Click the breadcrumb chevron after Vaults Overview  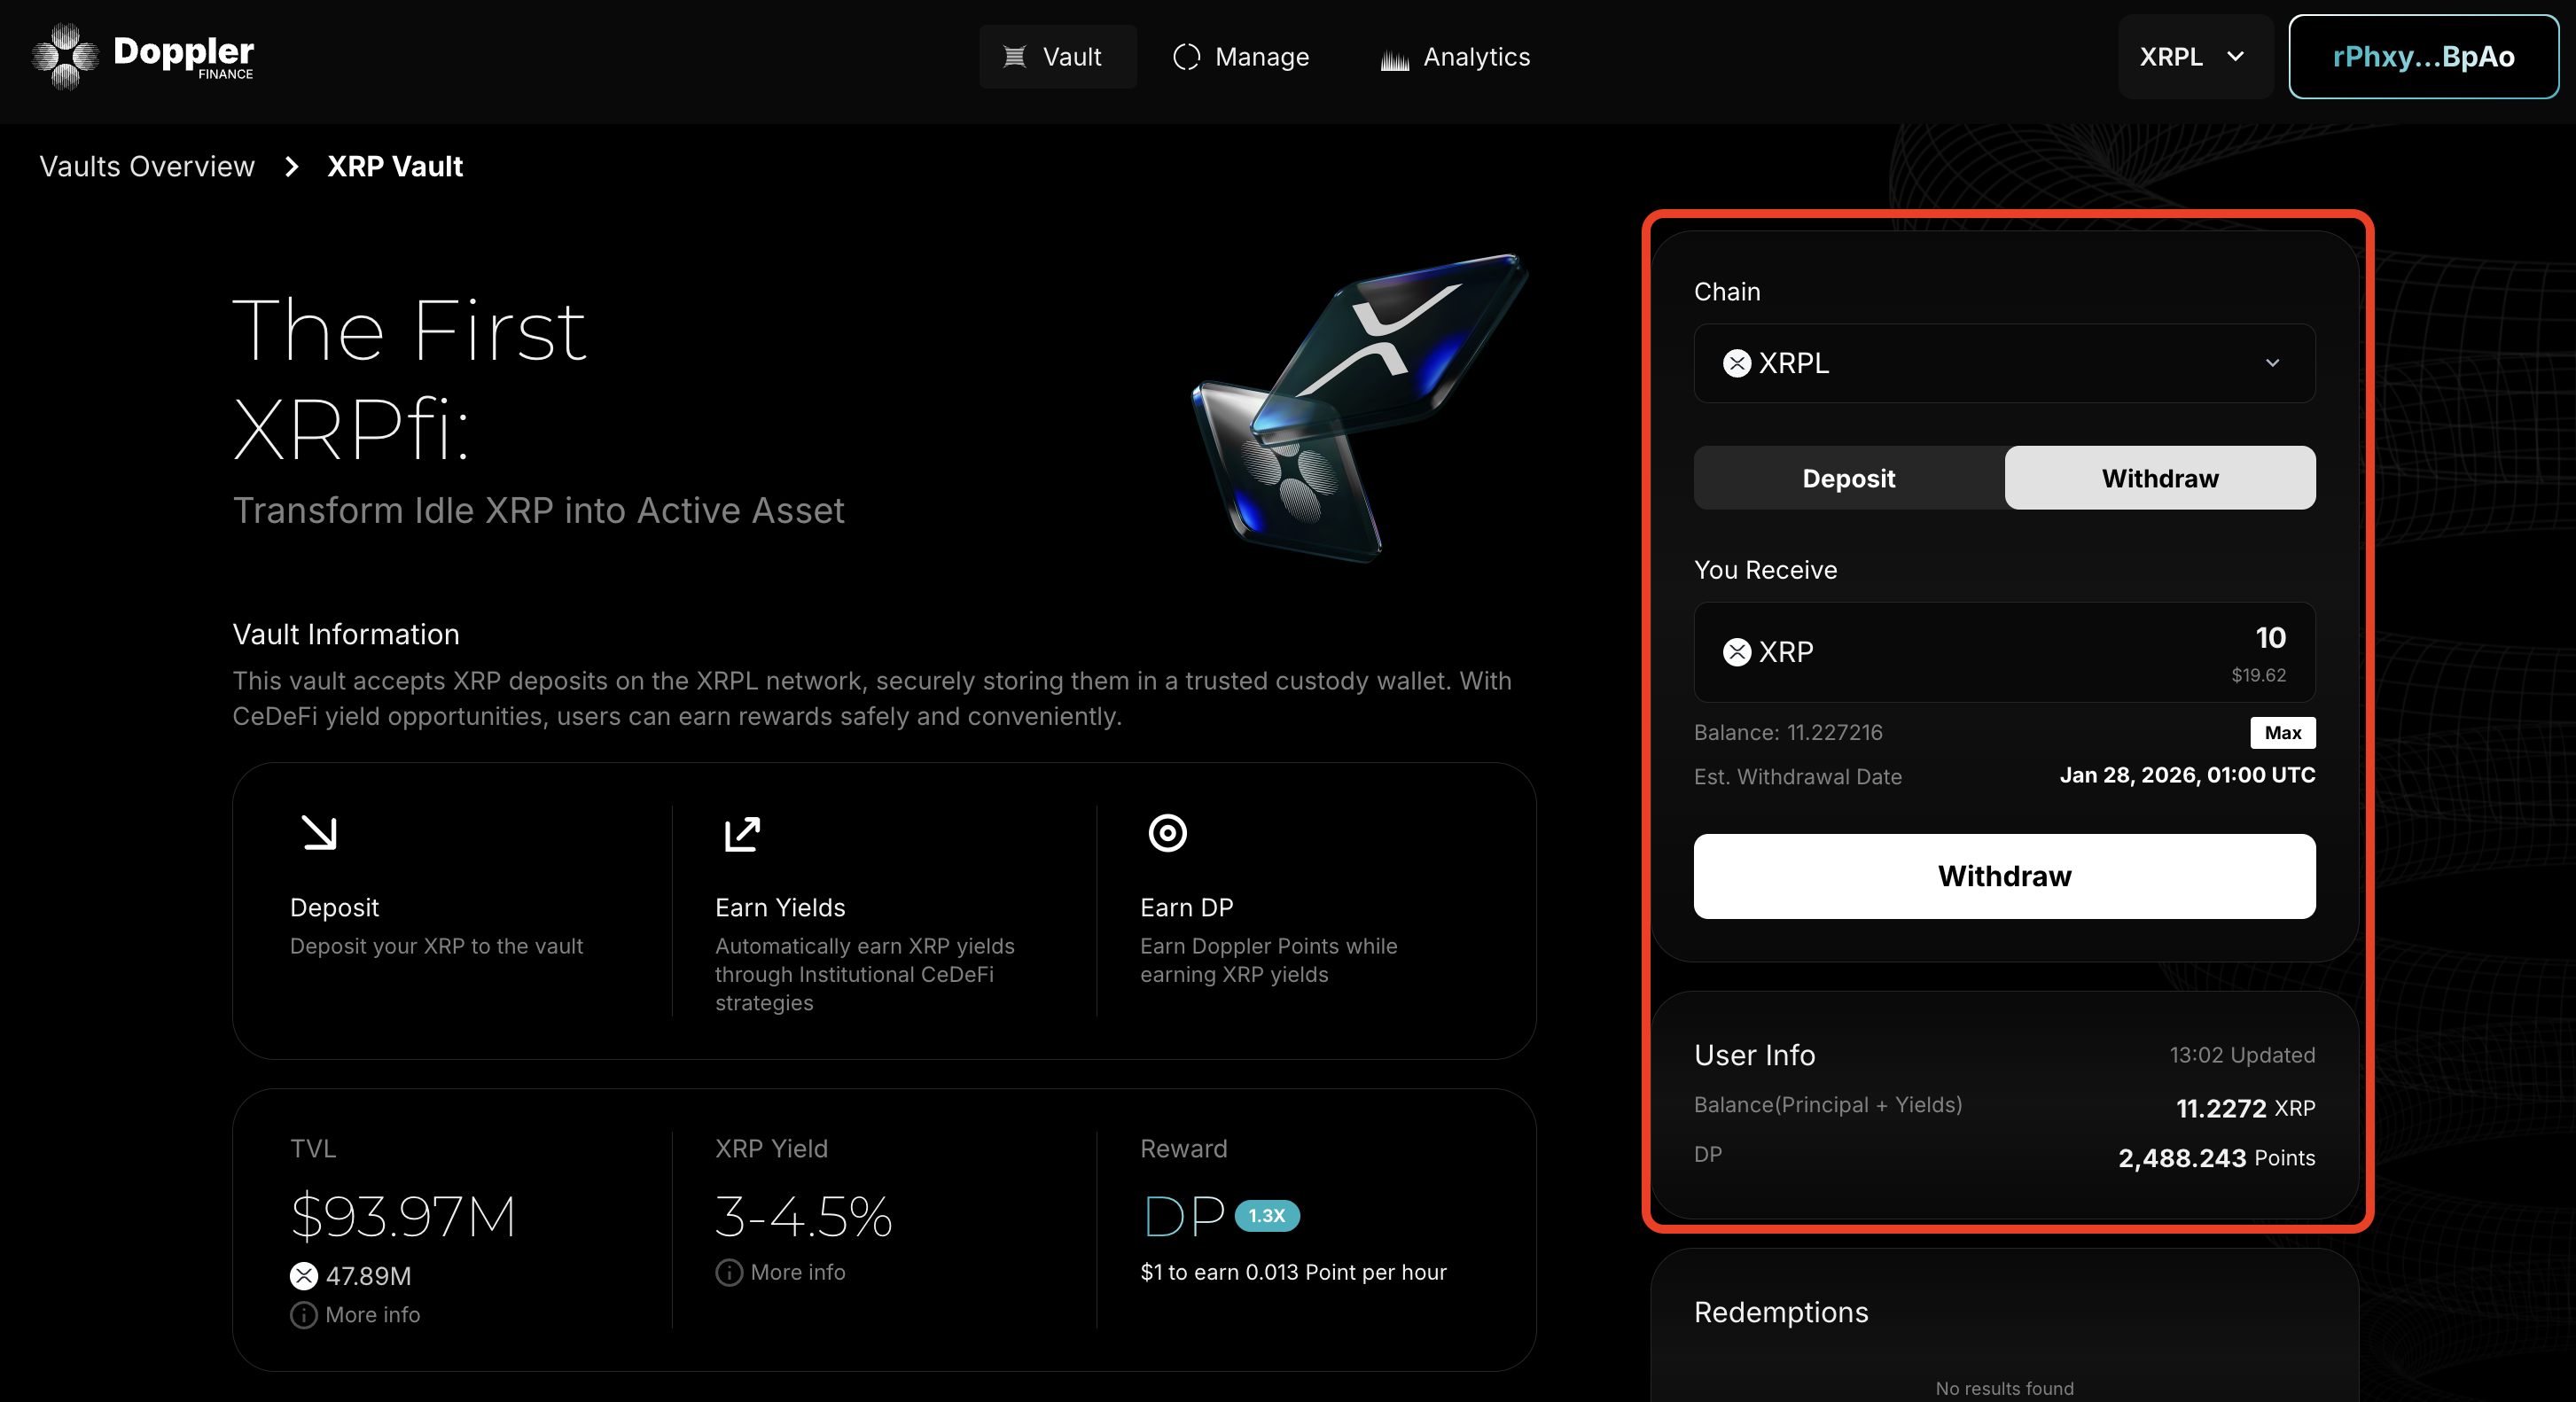tap(291, 166)
